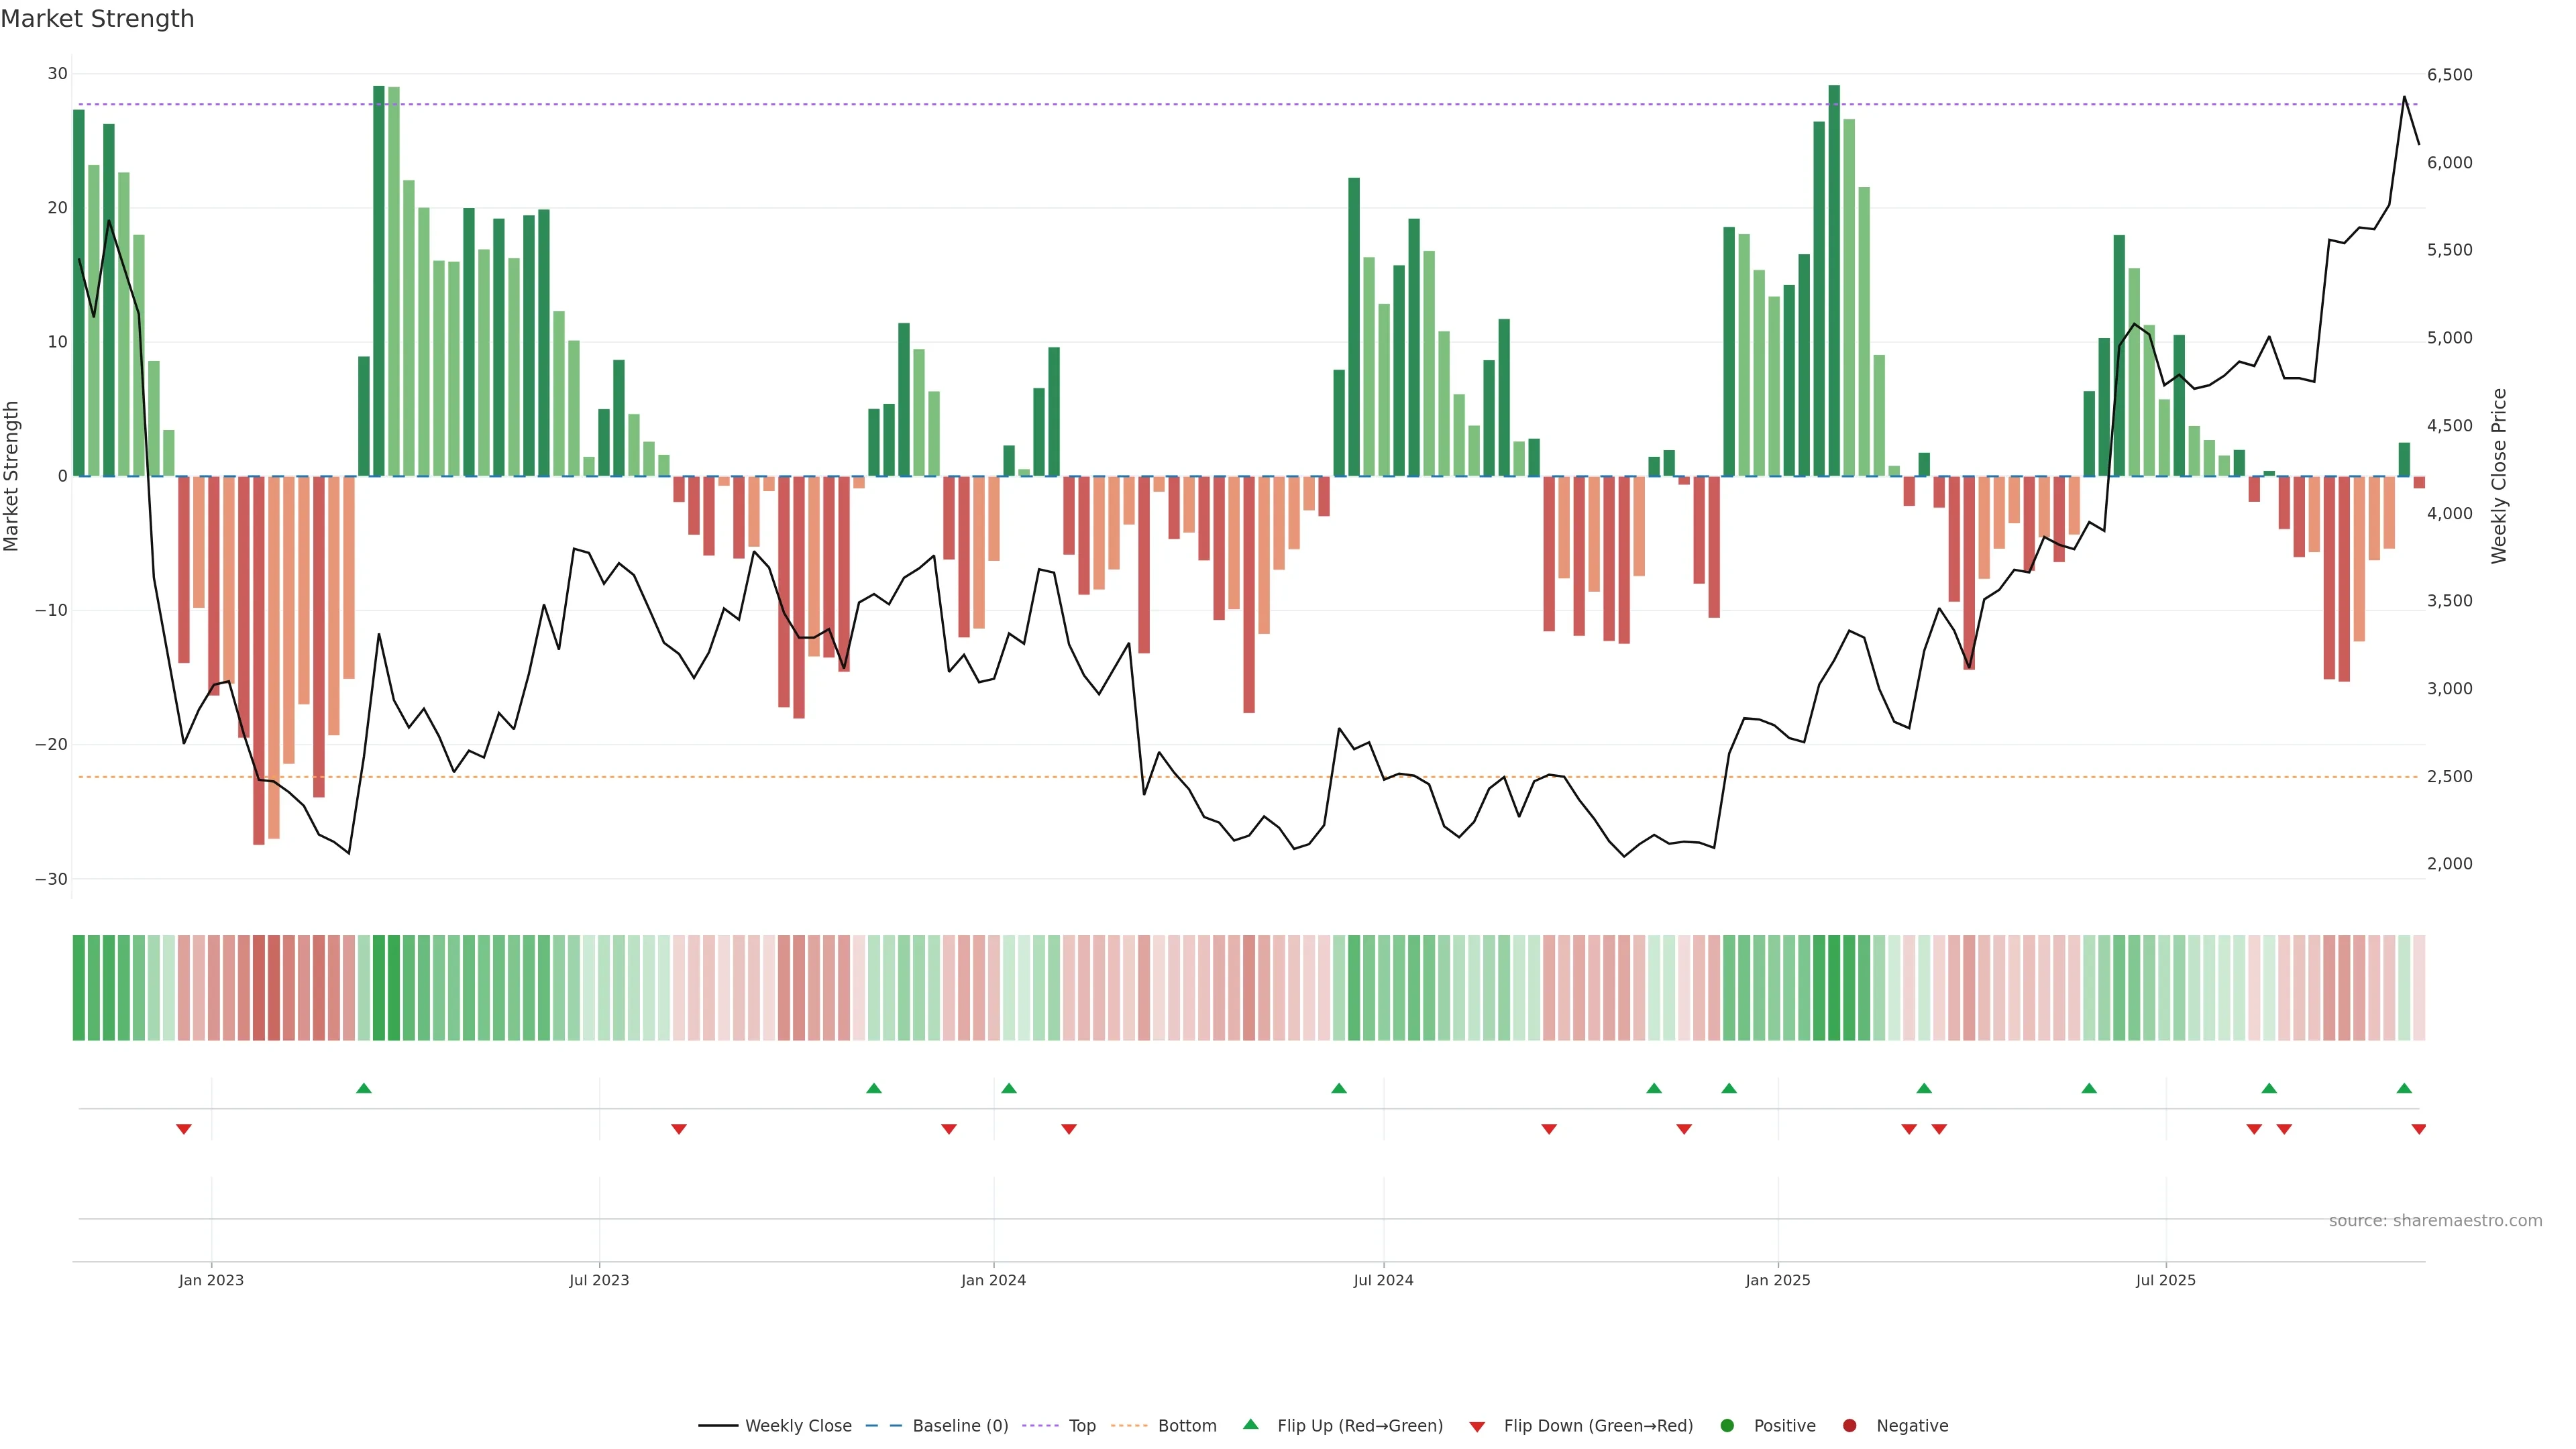Viewport: 2576px width, 1449px height.
Task: Click the first green flip-up triangle marker
Action: (364, 1088)
